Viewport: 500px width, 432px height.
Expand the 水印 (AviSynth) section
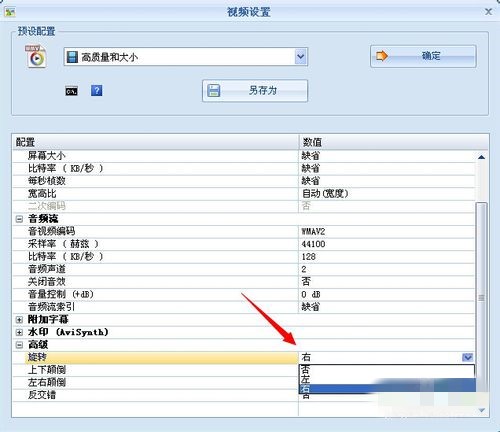(x=19, y=332)
